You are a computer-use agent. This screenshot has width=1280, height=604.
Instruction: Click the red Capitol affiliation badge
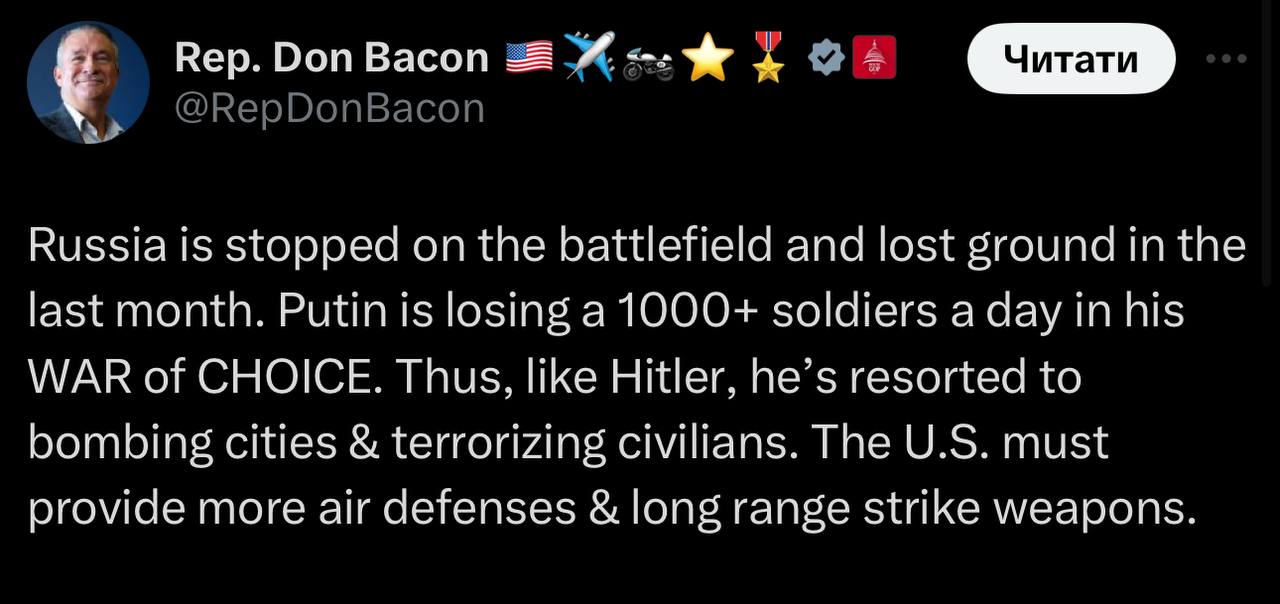[874, 58]
